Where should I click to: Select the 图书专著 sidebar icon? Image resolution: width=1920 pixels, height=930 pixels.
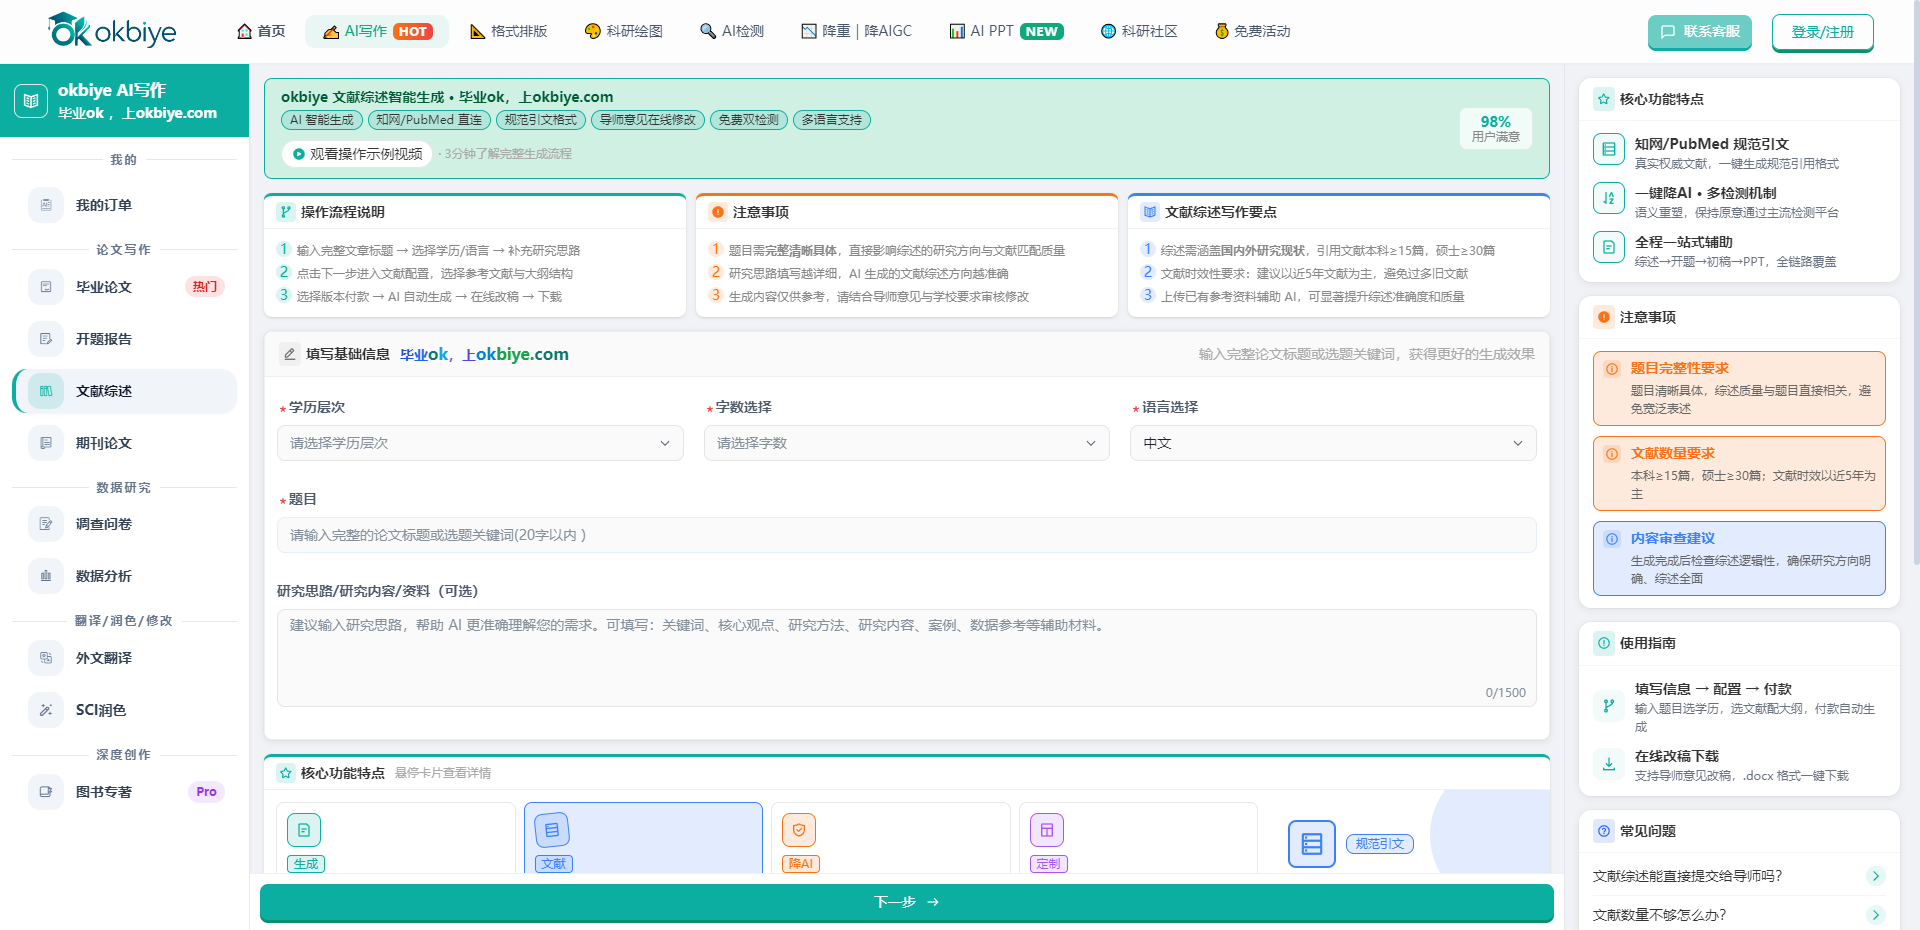[46, 792]
